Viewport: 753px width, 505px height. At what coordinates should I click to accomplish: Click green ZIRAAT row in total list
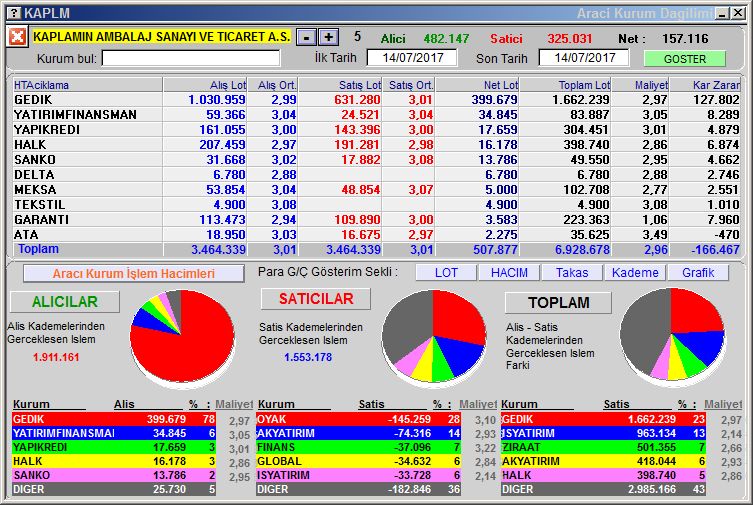click(603, 447)
